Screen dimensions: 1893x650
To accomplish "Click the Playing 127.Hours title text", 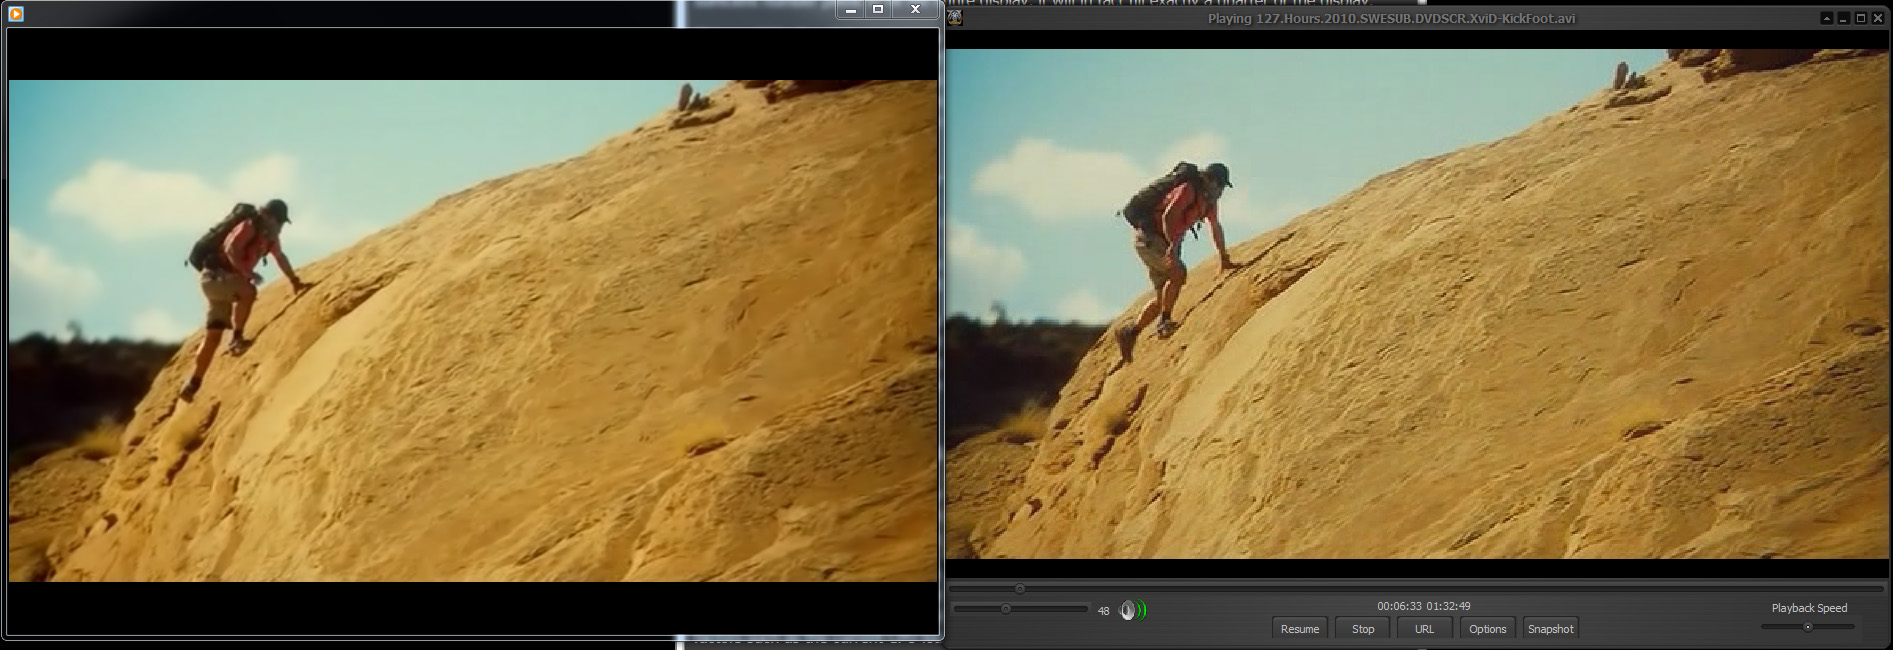I will tap(1391, 18).
